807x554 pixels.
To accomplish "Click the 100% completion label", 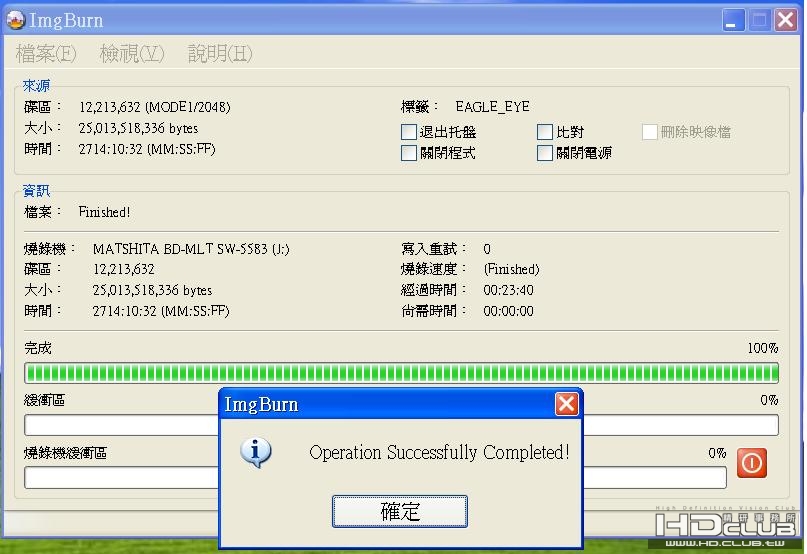I will (763, 348).
